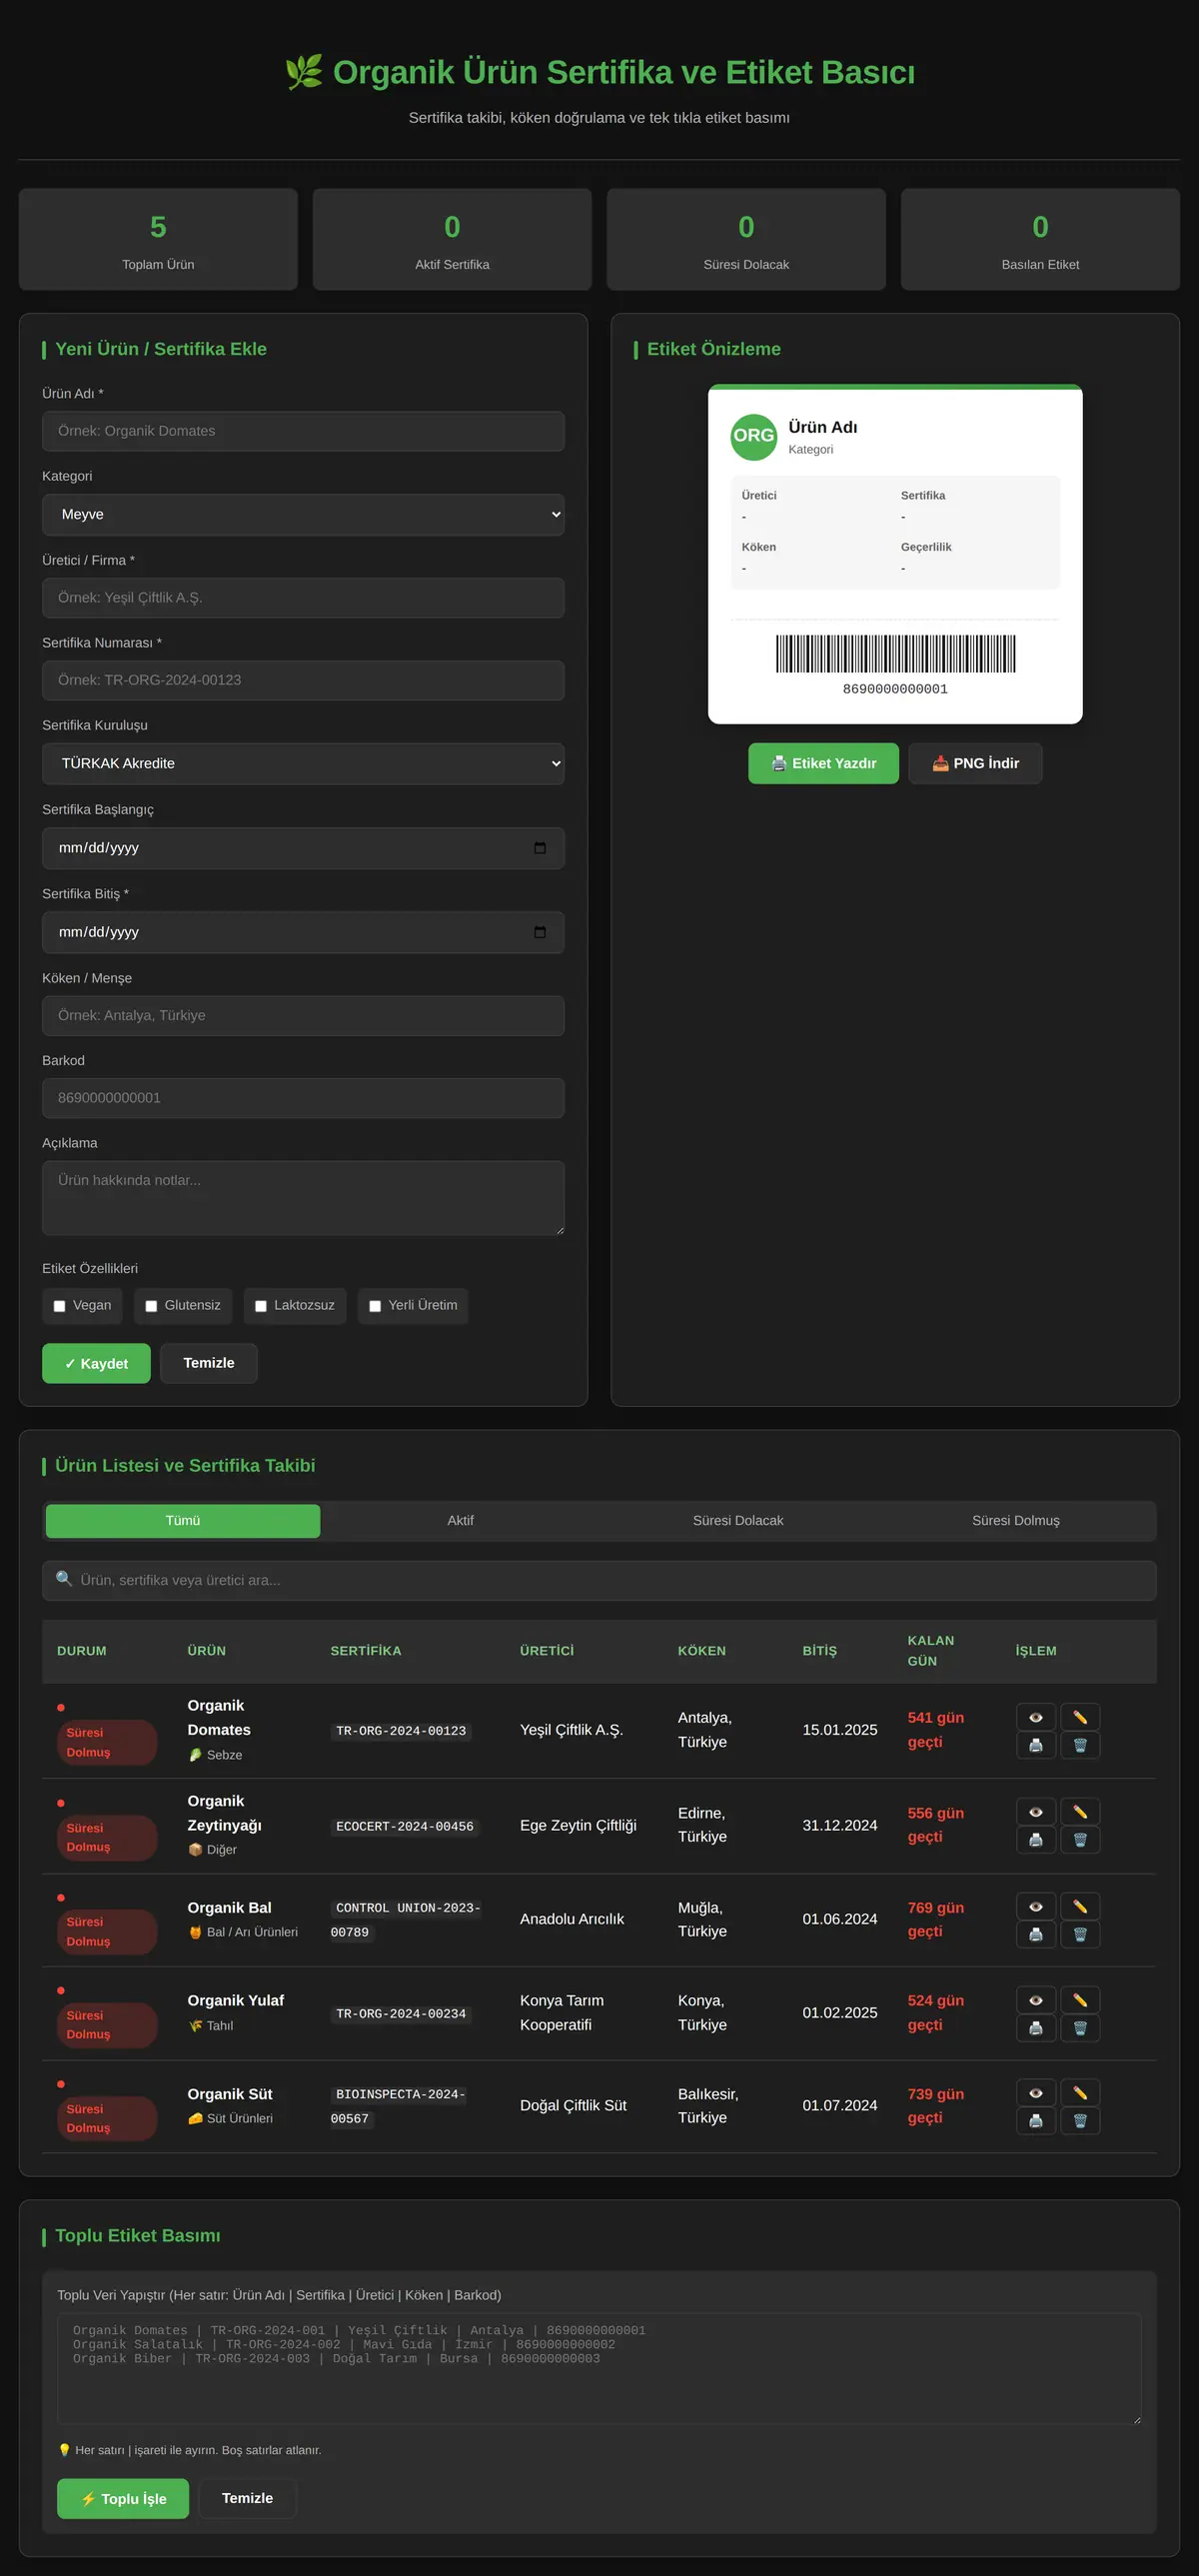The width and height of the screenshot is (1199, 2576).
Task: Enable the Vegan label checkbox
Action: point(59,1306)
